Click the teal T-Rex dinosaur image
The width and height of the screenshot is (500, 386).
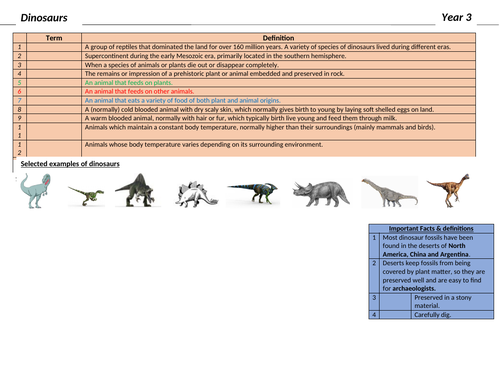(35, 191)
